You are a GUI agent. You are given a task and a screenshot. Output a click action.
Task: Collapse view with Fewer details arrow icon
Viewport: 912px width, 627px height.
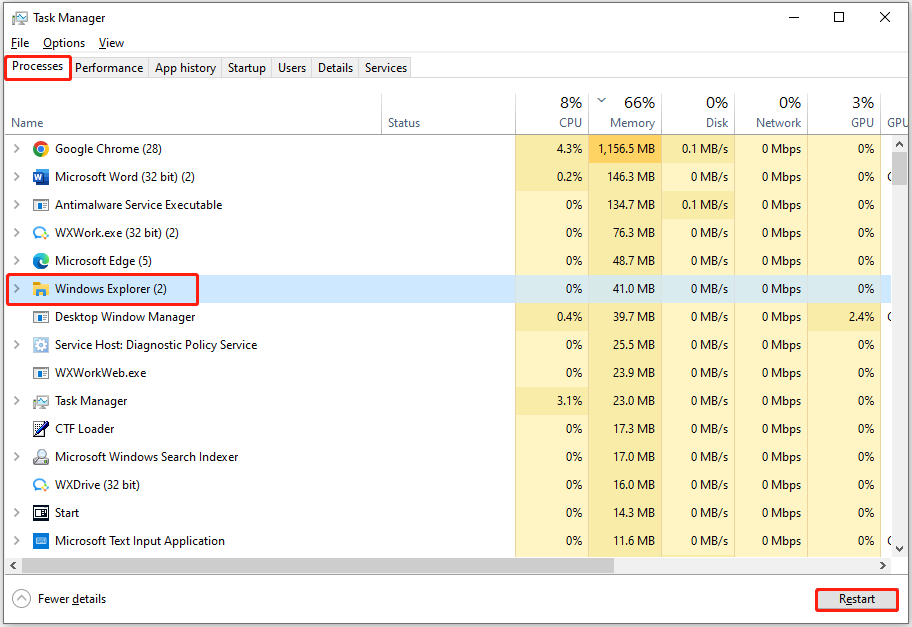click(x=21, y=598)
